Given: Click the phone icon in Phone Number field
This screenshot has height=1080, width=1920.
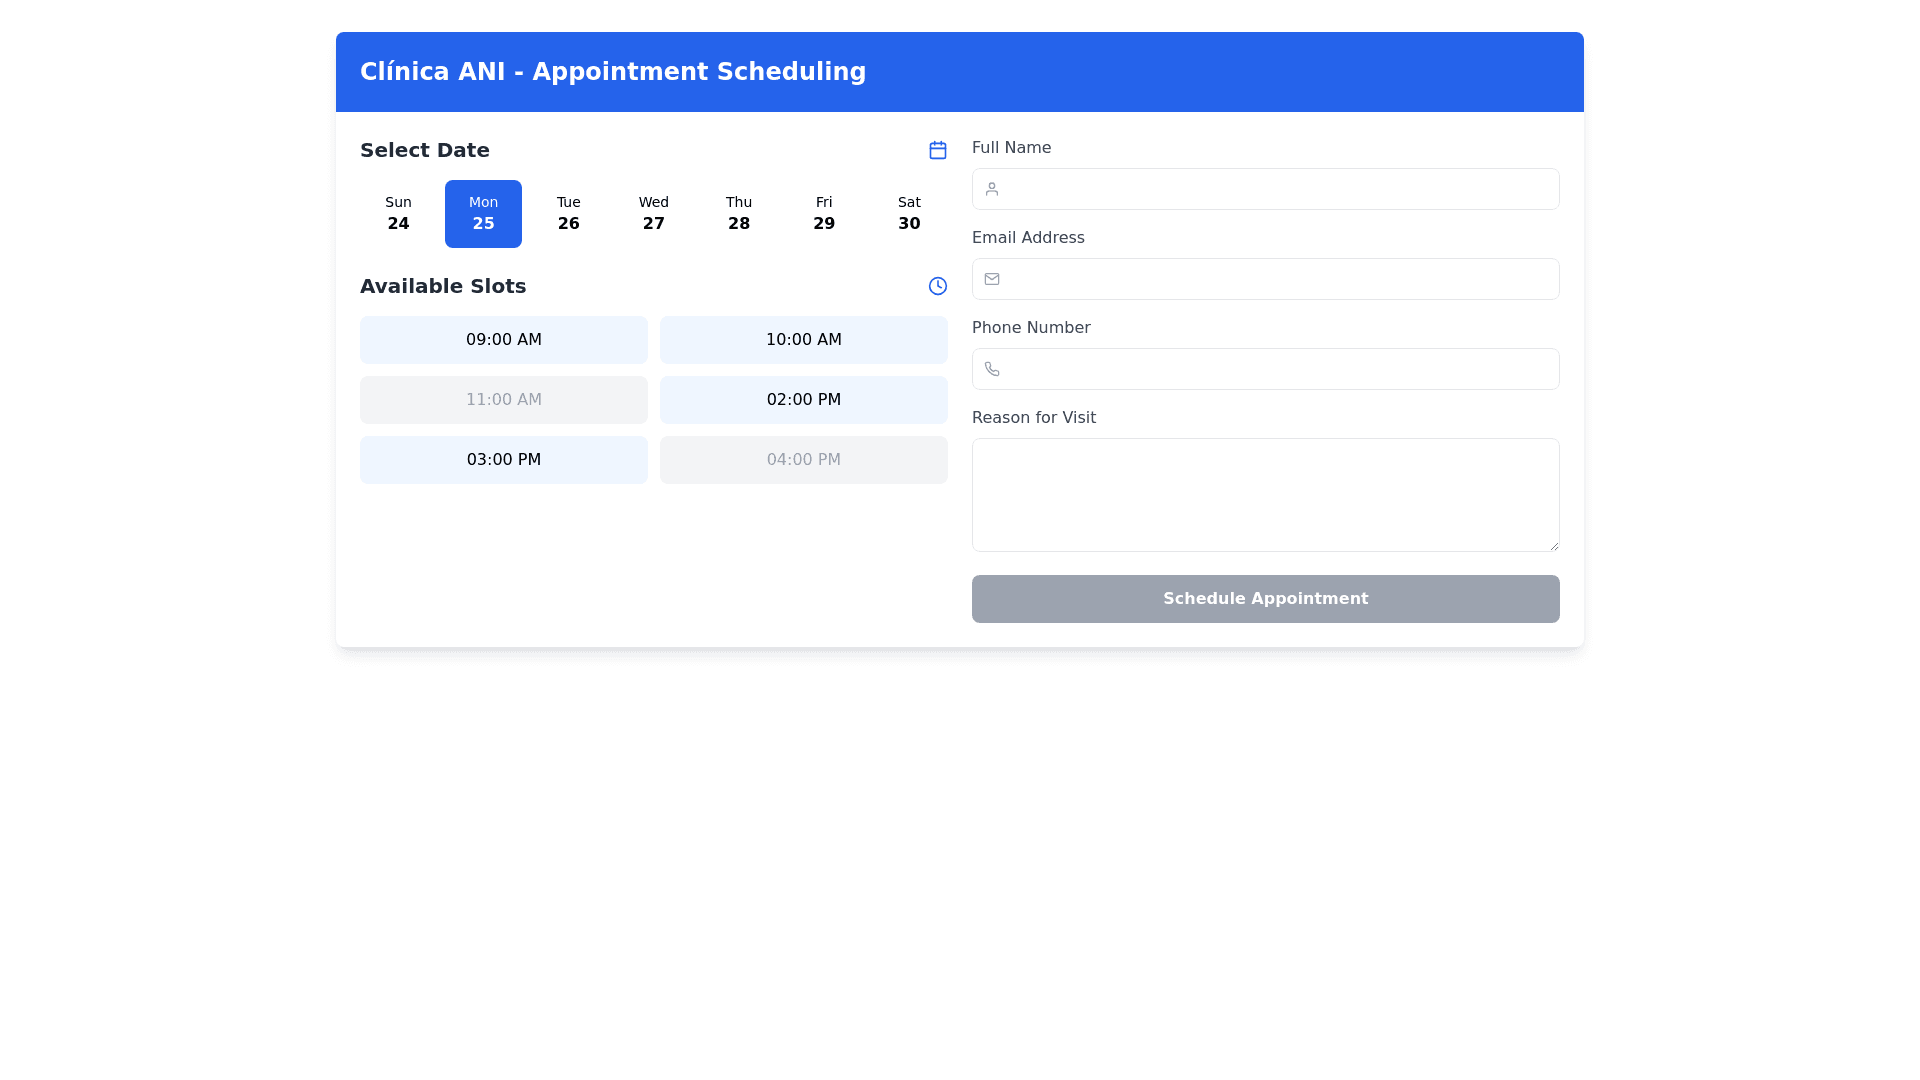Looking at the screenshot, I should [x=991, y=369].
